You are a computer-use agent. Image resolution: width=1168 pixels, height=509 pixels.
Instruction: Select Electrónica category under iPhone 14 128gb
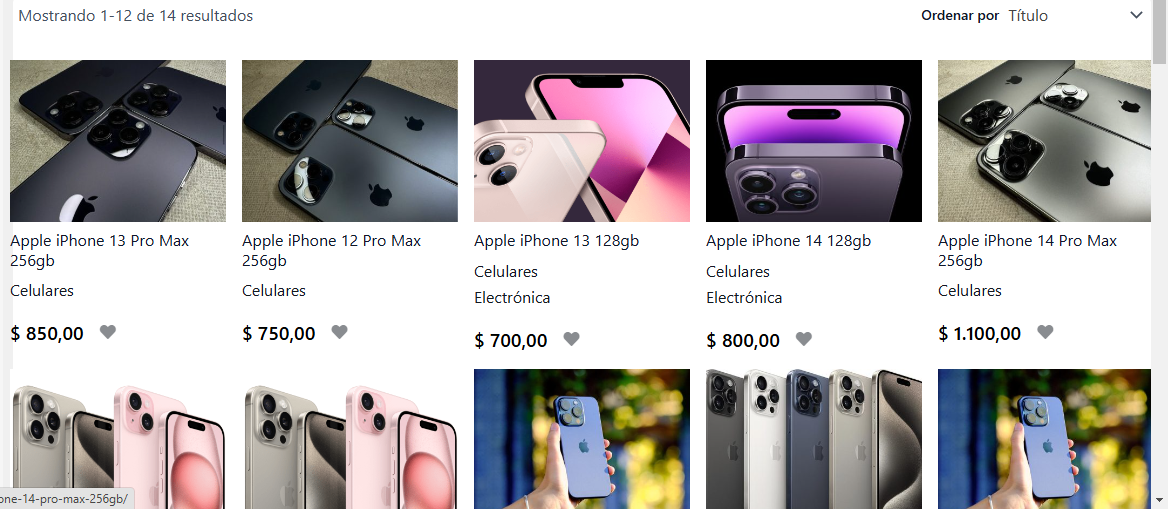tap(744, 298)
